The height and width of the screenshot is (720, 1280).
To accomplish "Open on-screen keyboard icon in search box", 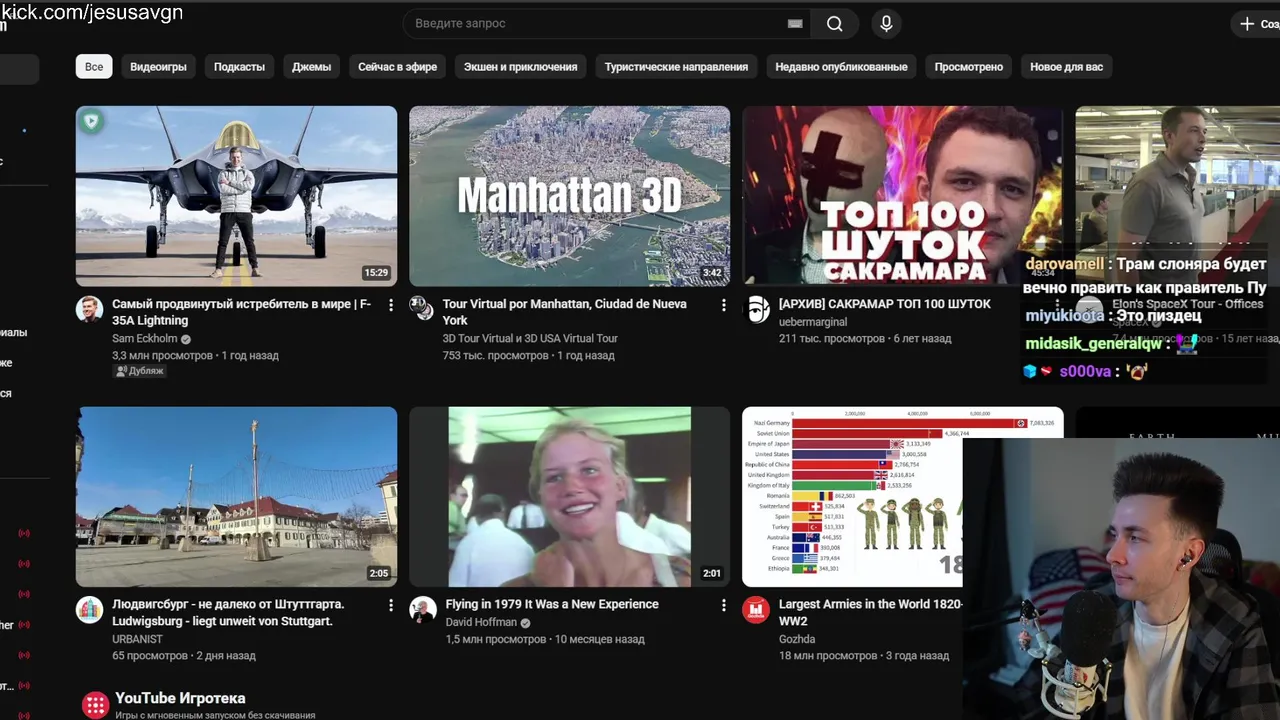I will point(795,24).
